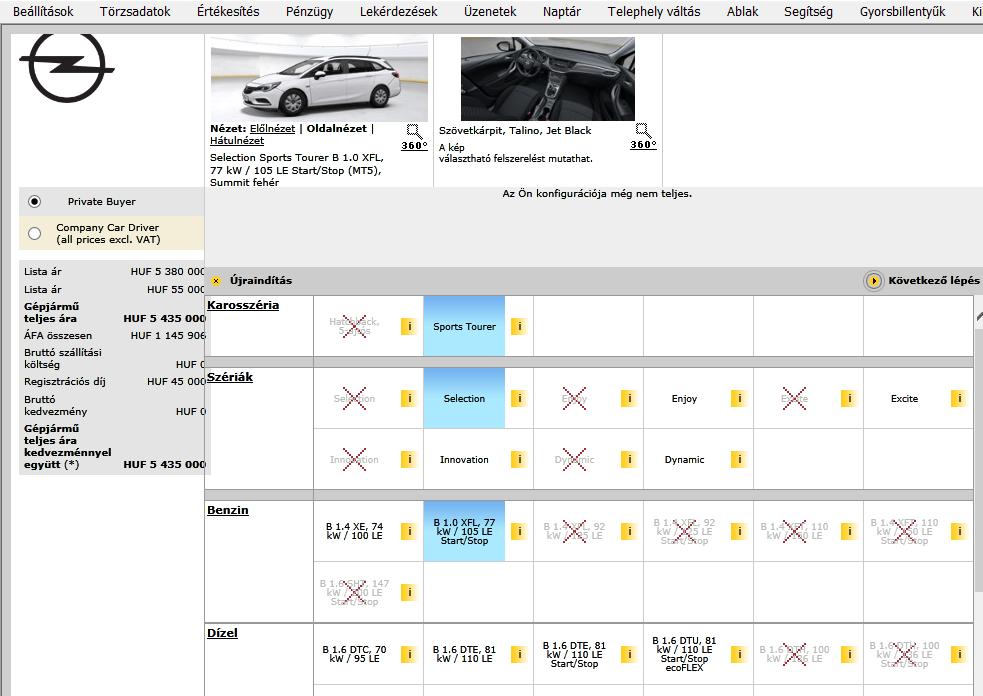Open the Pénzügy menu
983x696 pixels.
[x=309, y=11]
